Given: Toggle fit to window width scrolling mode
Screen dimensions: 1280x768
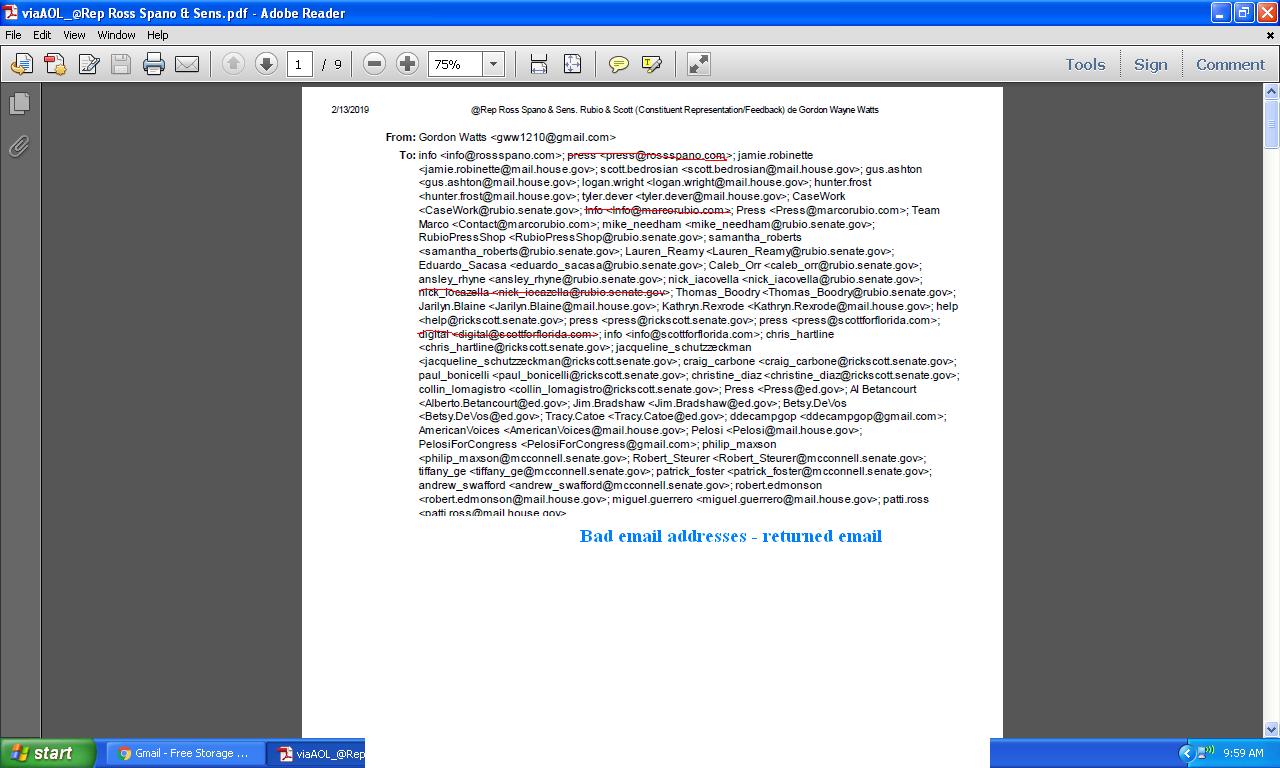Looking at the screenshot, I should (x=539, y=64).
